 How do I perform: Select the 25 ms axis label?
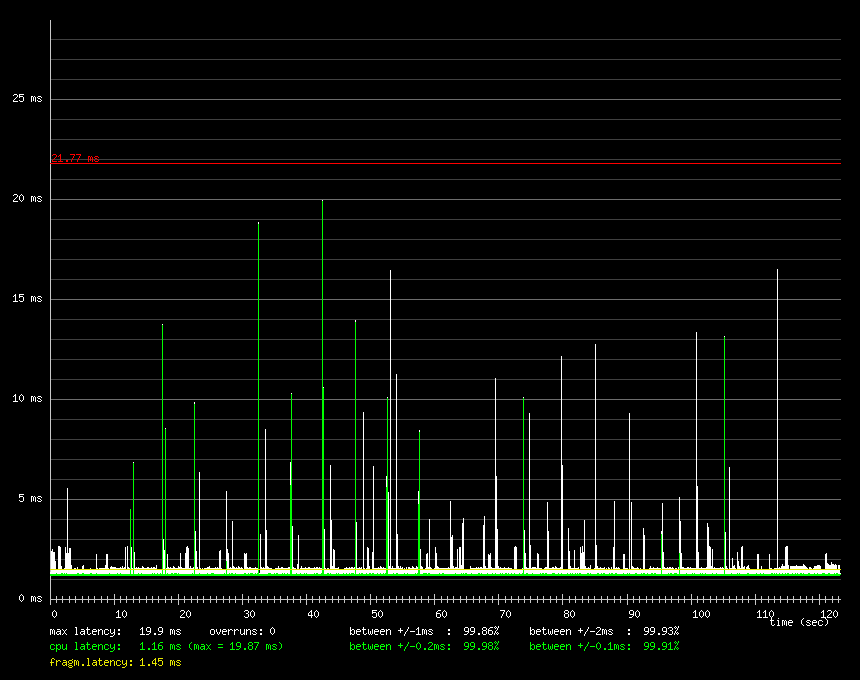click(27, 98)
